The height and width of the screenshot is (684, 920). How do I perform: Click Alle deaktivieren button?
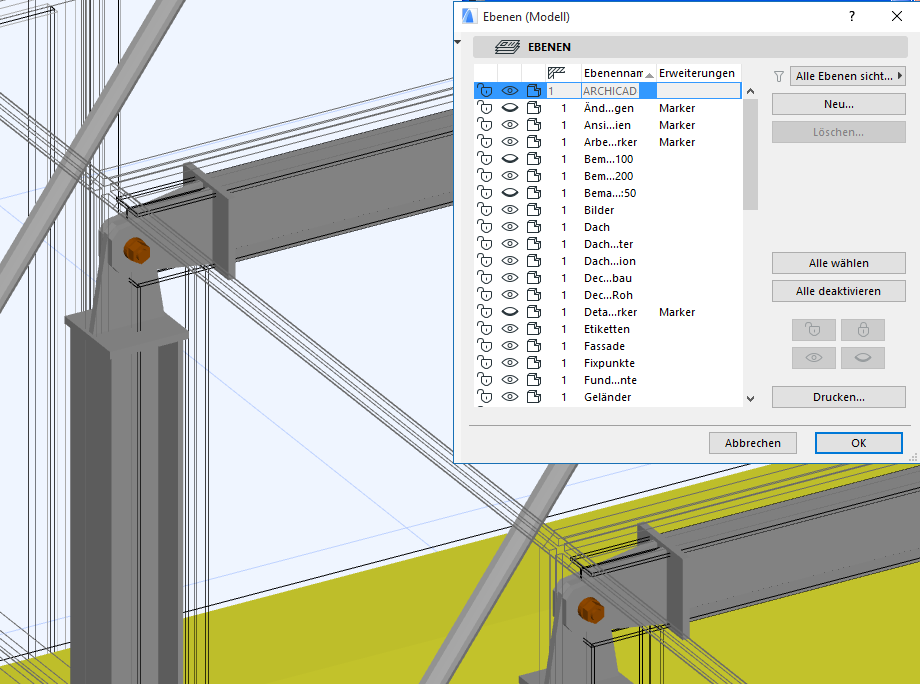pyautogui.click(x=838, y=291)
